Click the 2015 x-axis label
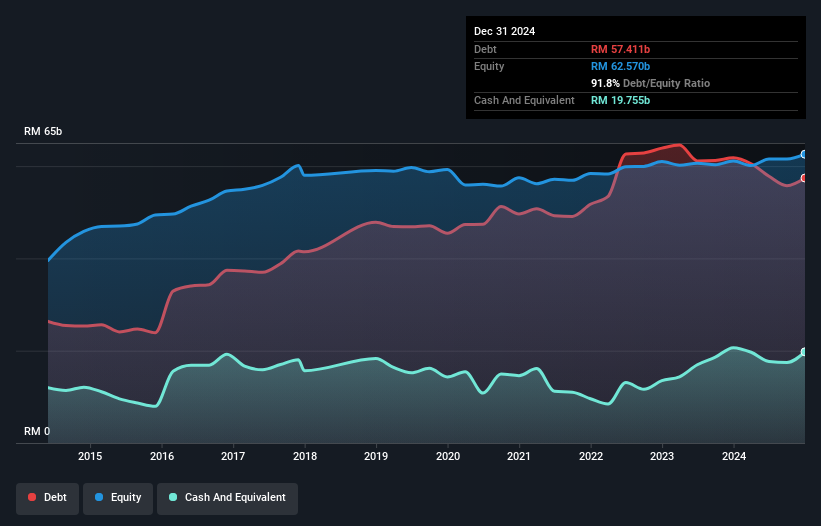Viewport: 821px width, 526px height. (x=90, y=456)
